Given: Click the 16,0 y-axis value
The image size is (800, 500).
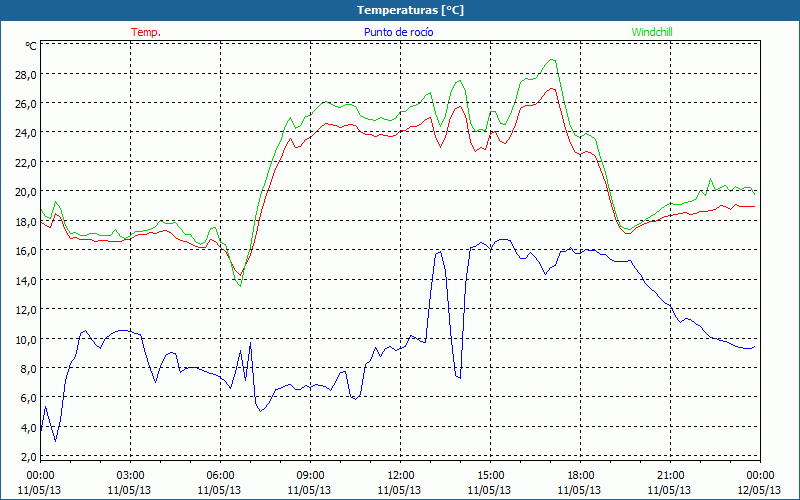Looking at the screenshot, I should pyautogui.click(x=26, y=251).
